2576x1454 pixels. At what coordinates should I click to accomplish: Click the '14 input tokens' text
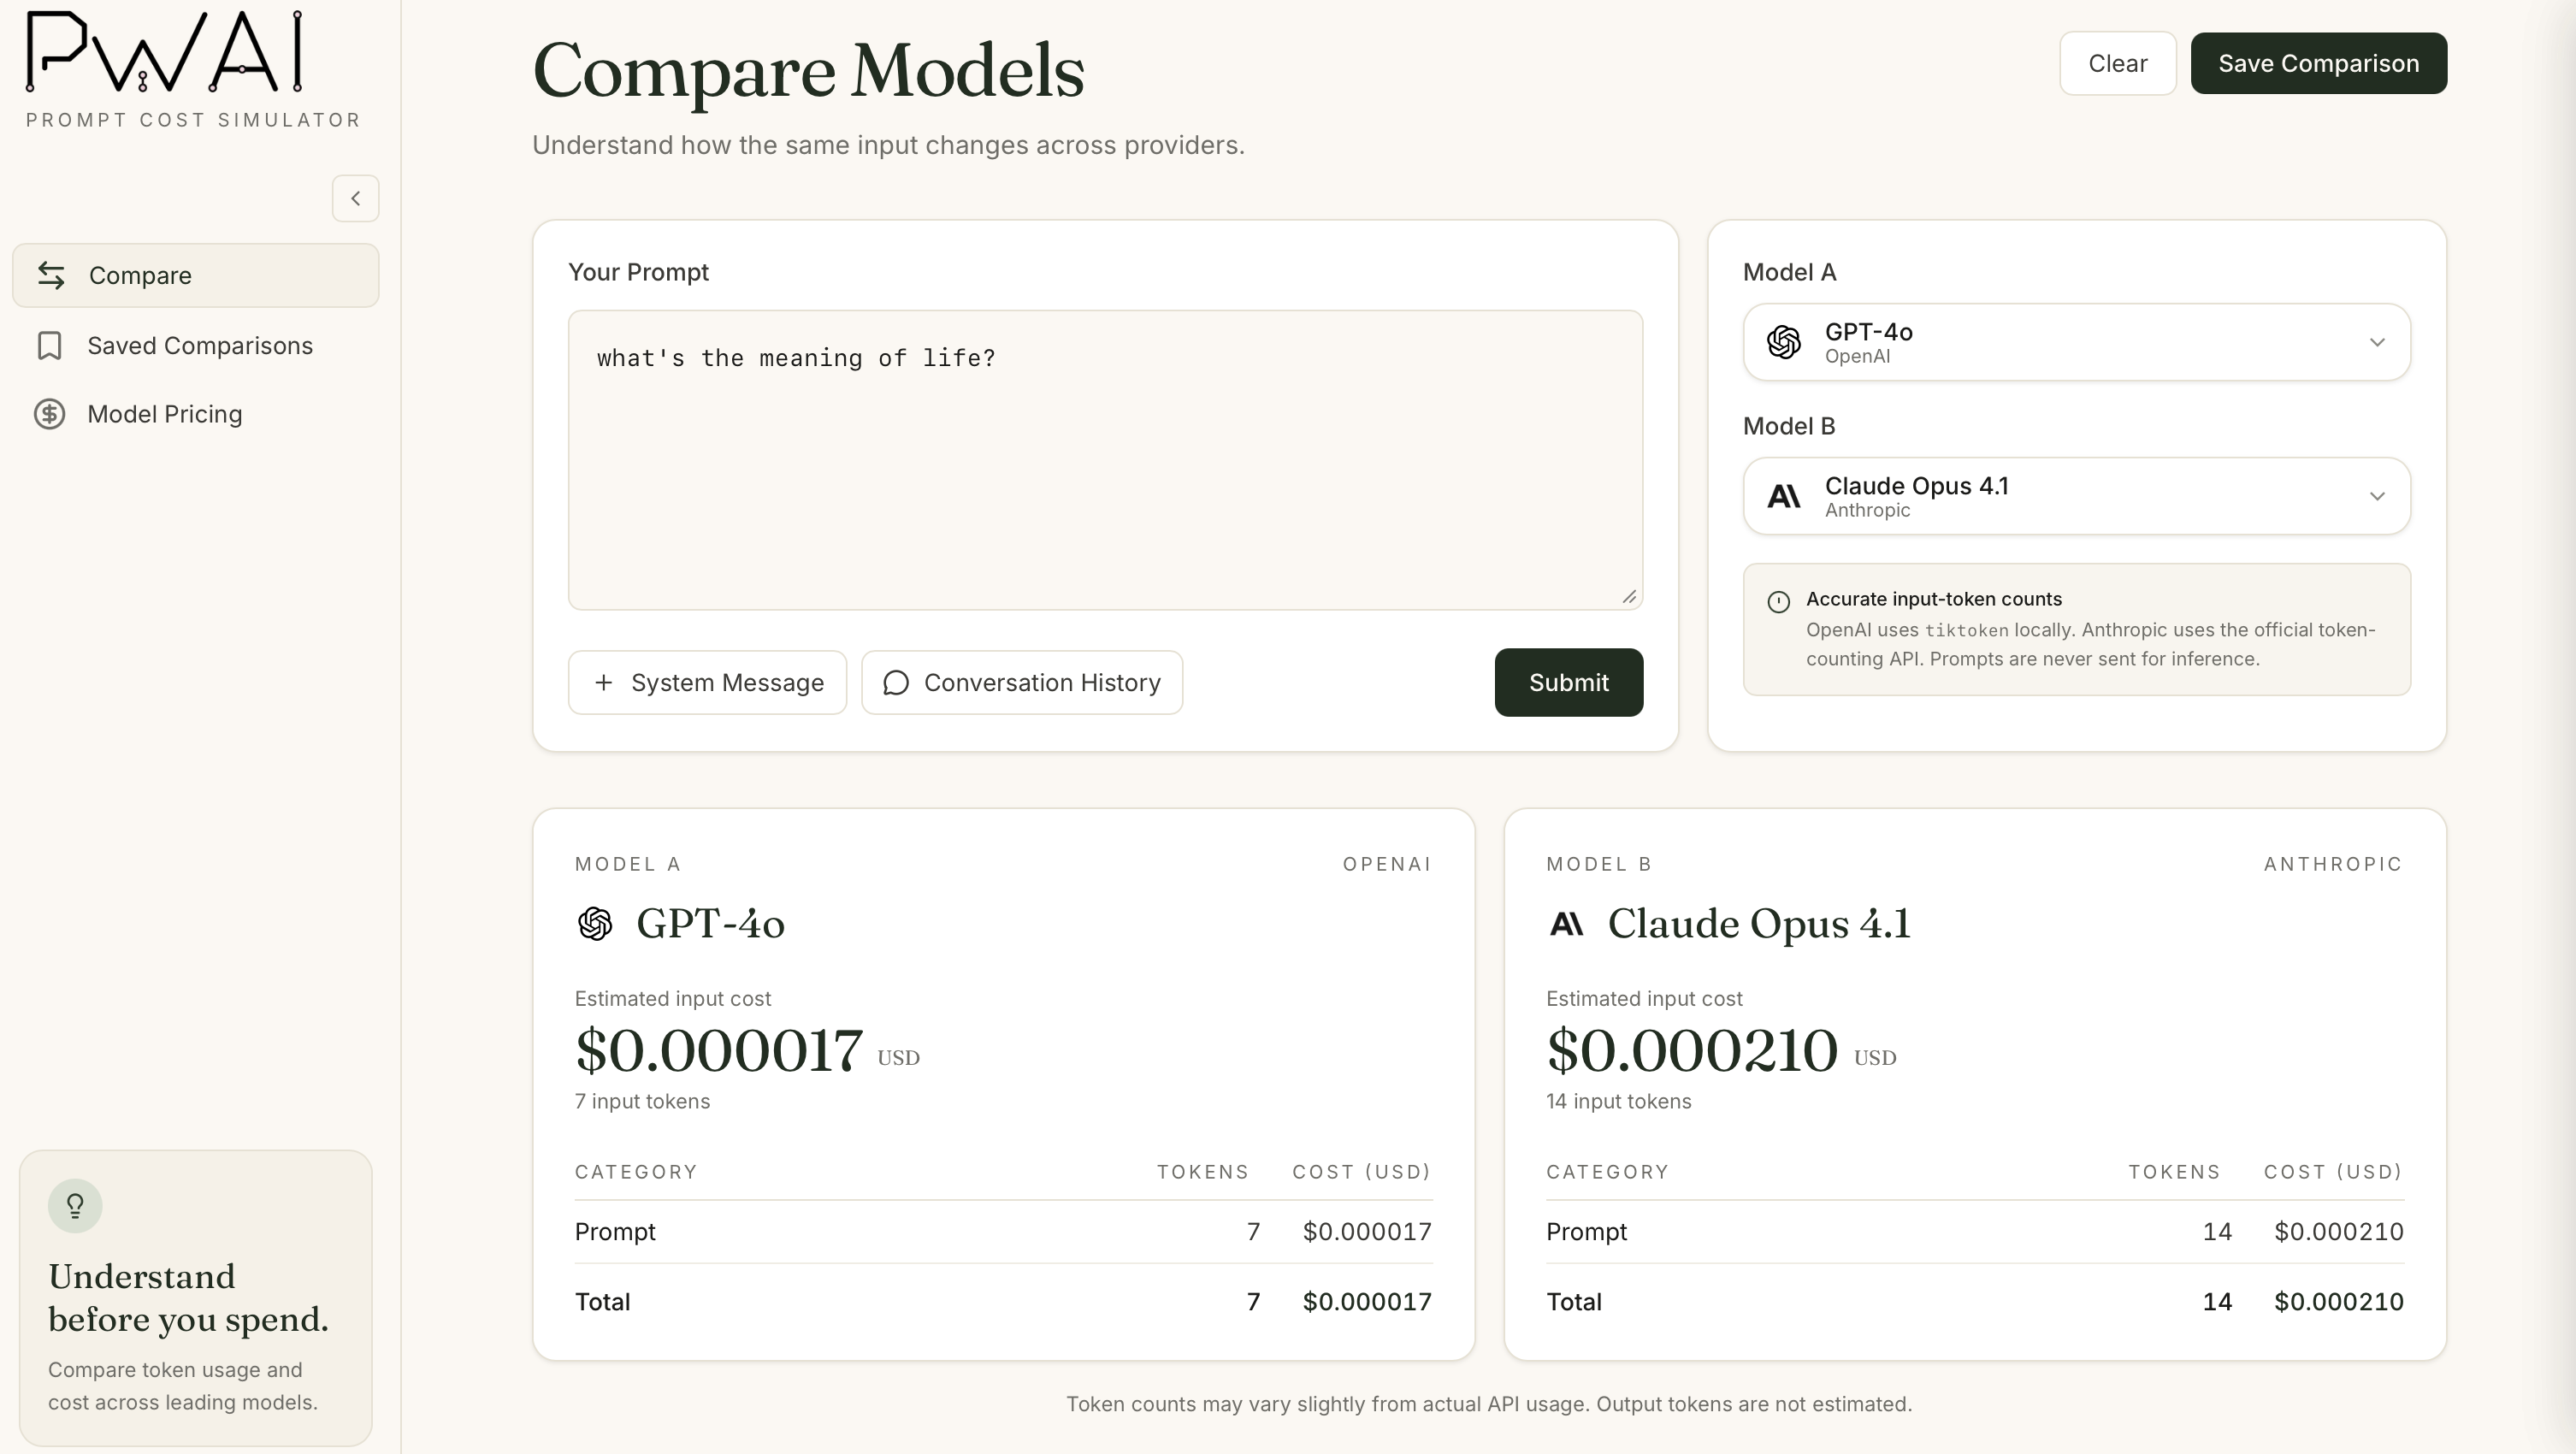click(1618, 1101)
